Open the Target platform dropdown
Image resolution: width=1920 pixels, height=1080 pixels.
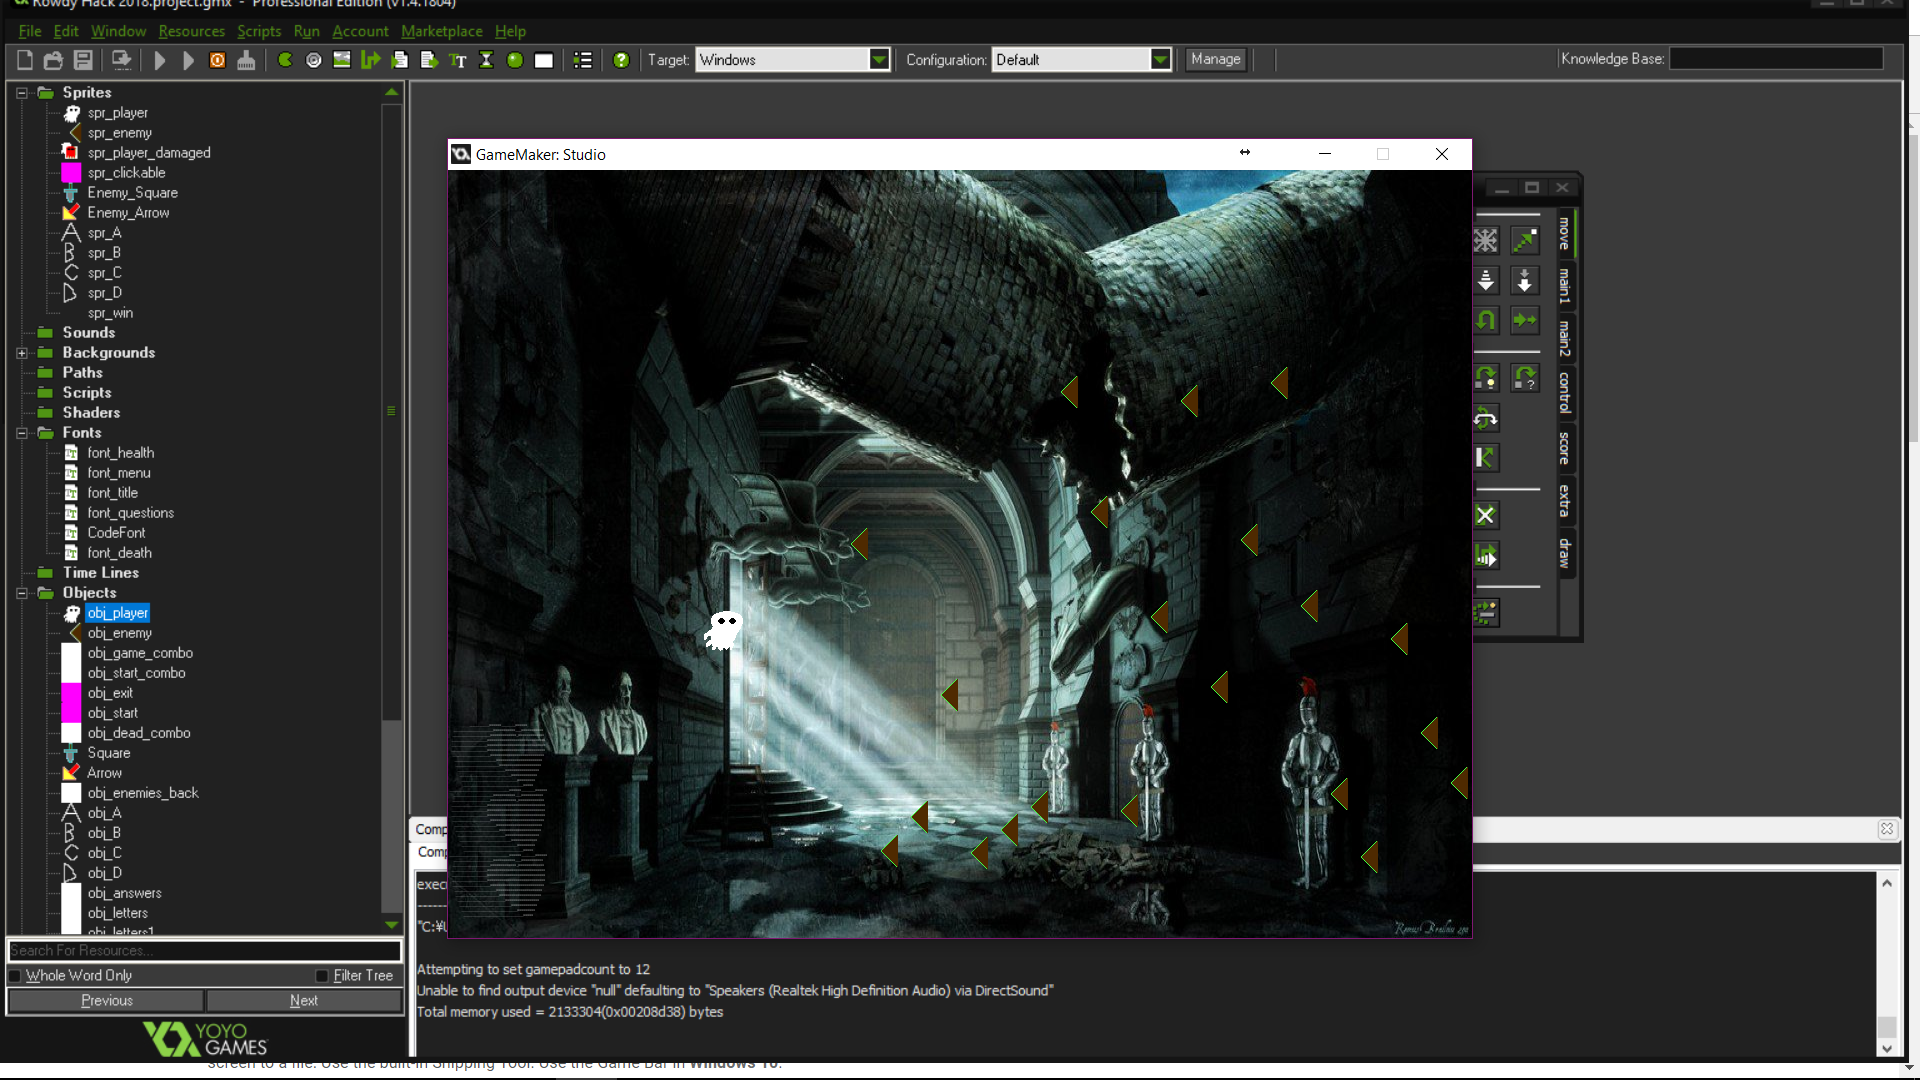pos(878,60)
